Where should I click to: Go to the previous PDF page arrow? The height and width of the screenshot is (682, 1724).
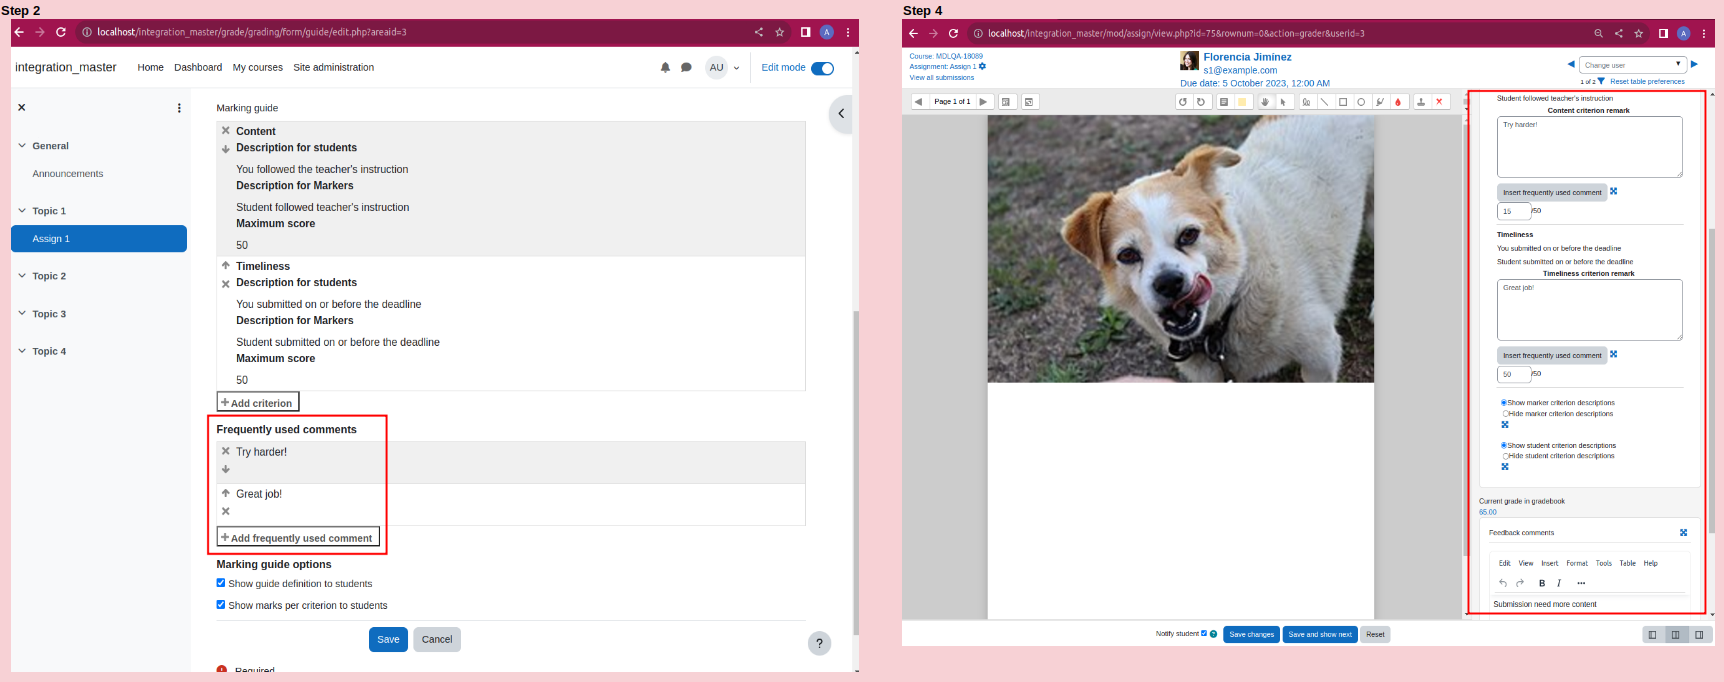coord(918,102)
